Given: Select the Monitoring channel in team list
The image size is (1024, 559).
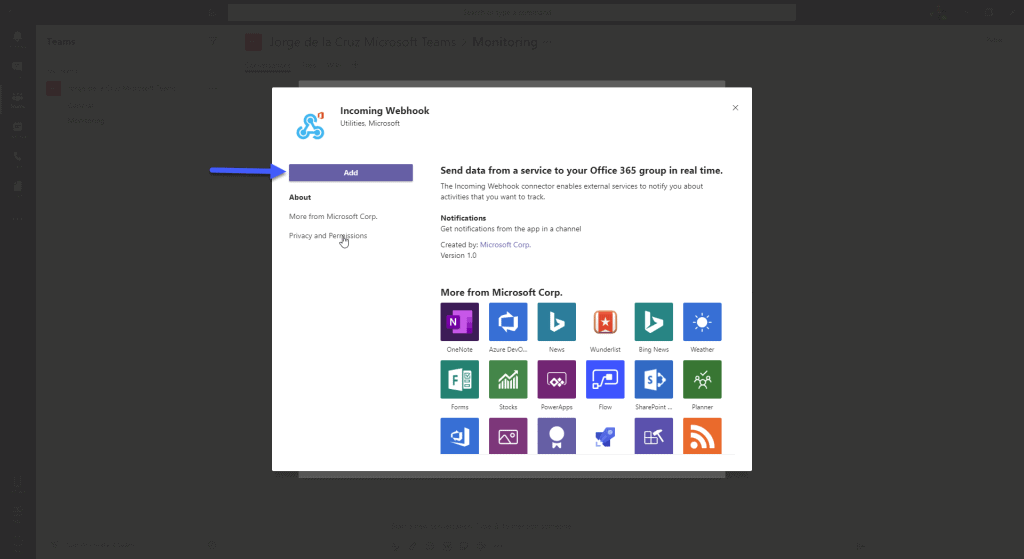Looking at the screenshot, I should point(86,121).
